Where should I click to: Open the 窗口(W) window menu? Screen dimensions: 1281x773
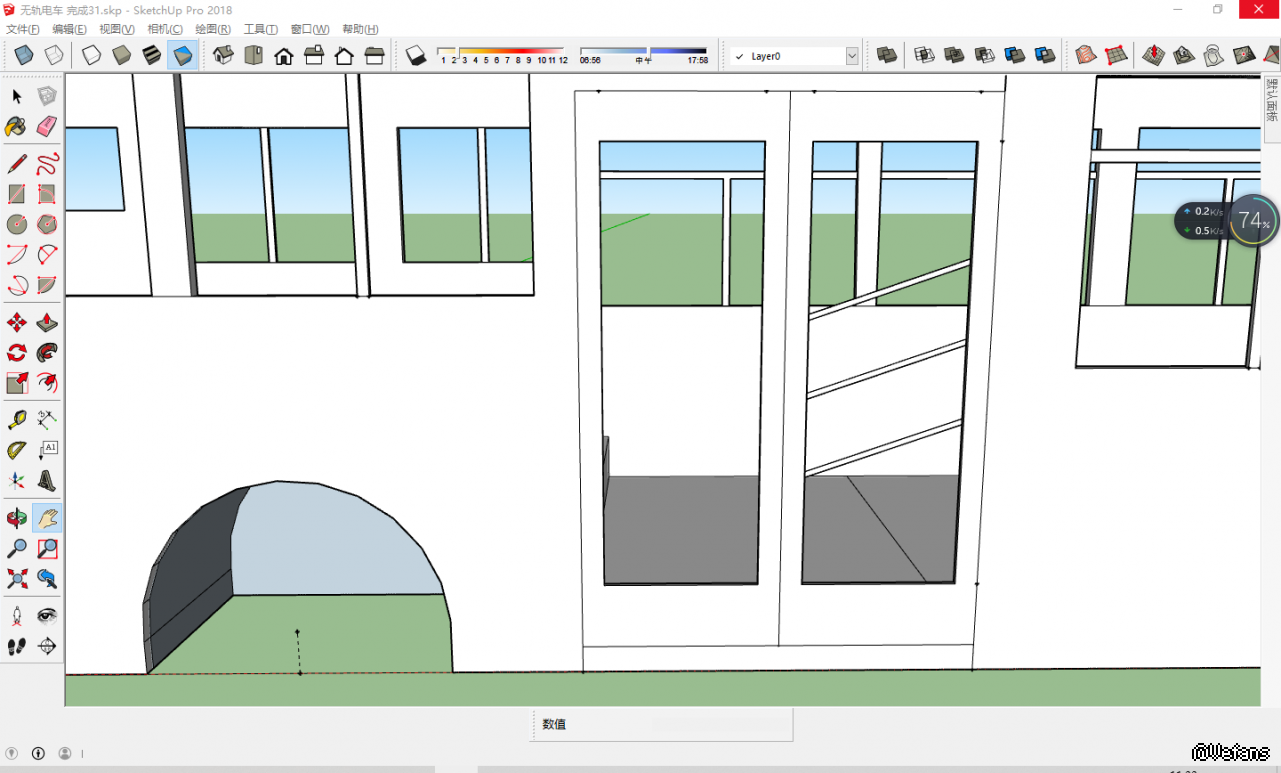click(x=309, y=29)
